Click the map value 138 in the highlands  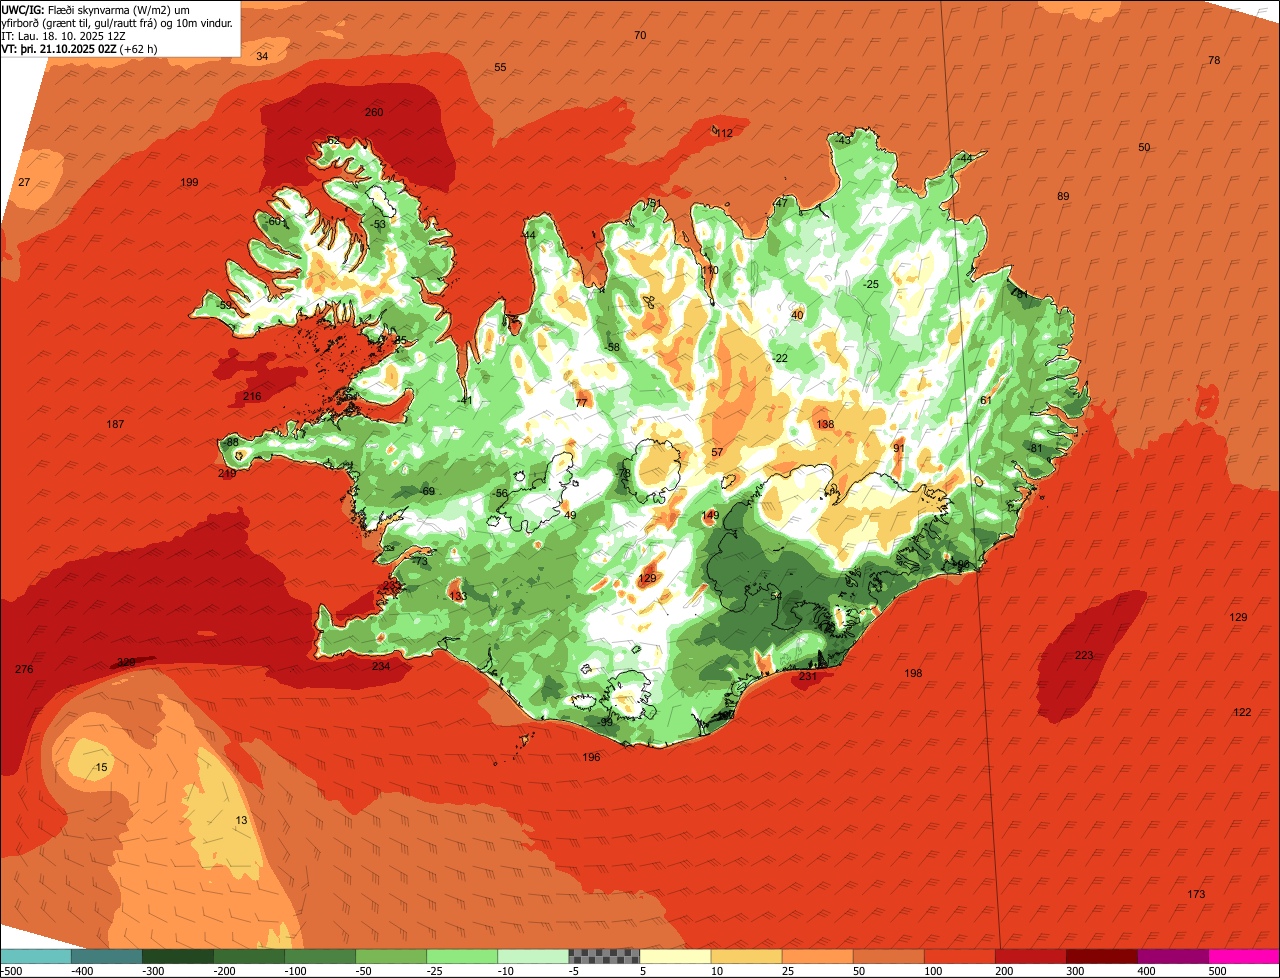[x=825, y=425]
